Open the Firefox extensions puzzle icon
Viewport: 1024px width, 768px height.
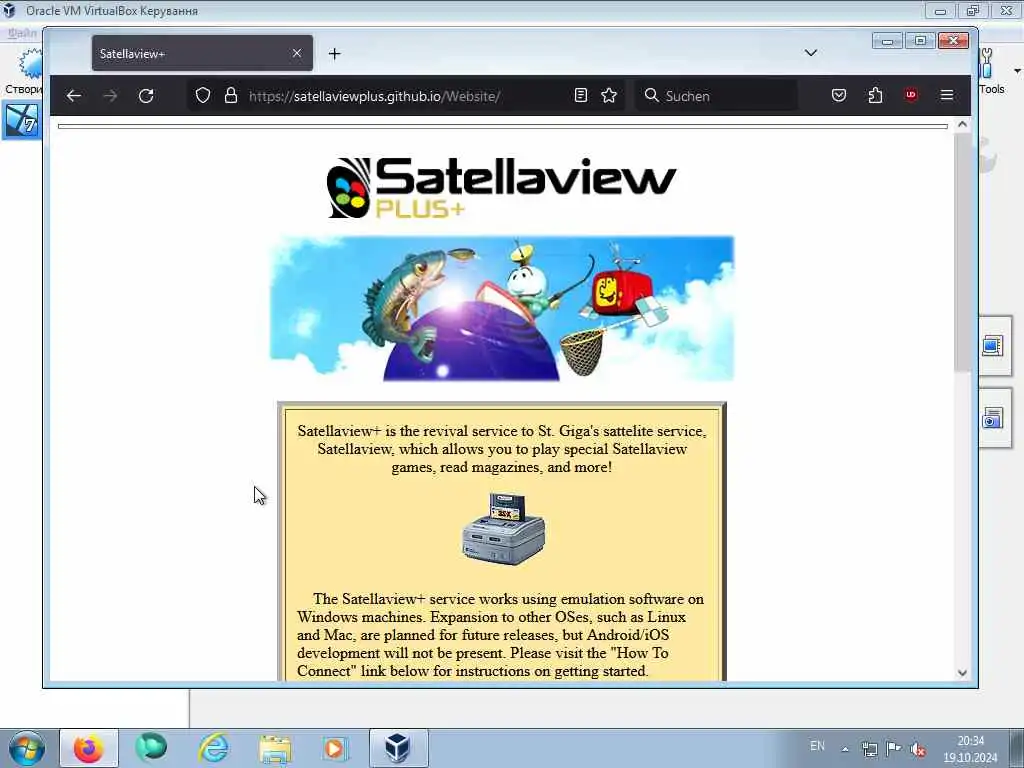pos(875,95)
